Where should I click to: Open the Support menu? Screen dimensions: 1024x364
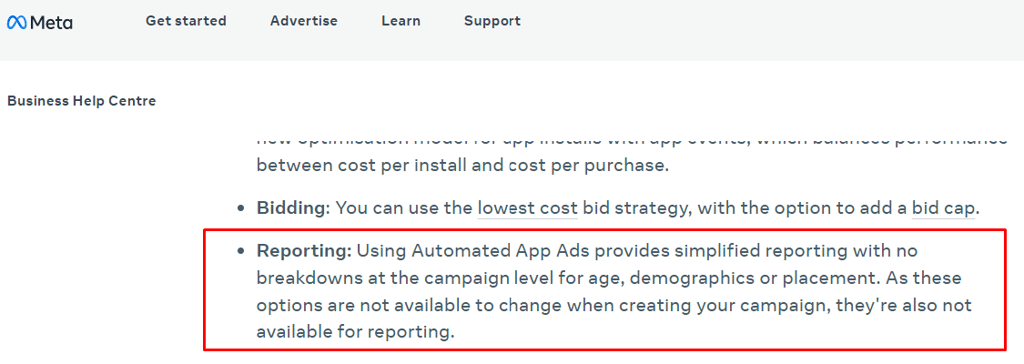coord(492,21)
